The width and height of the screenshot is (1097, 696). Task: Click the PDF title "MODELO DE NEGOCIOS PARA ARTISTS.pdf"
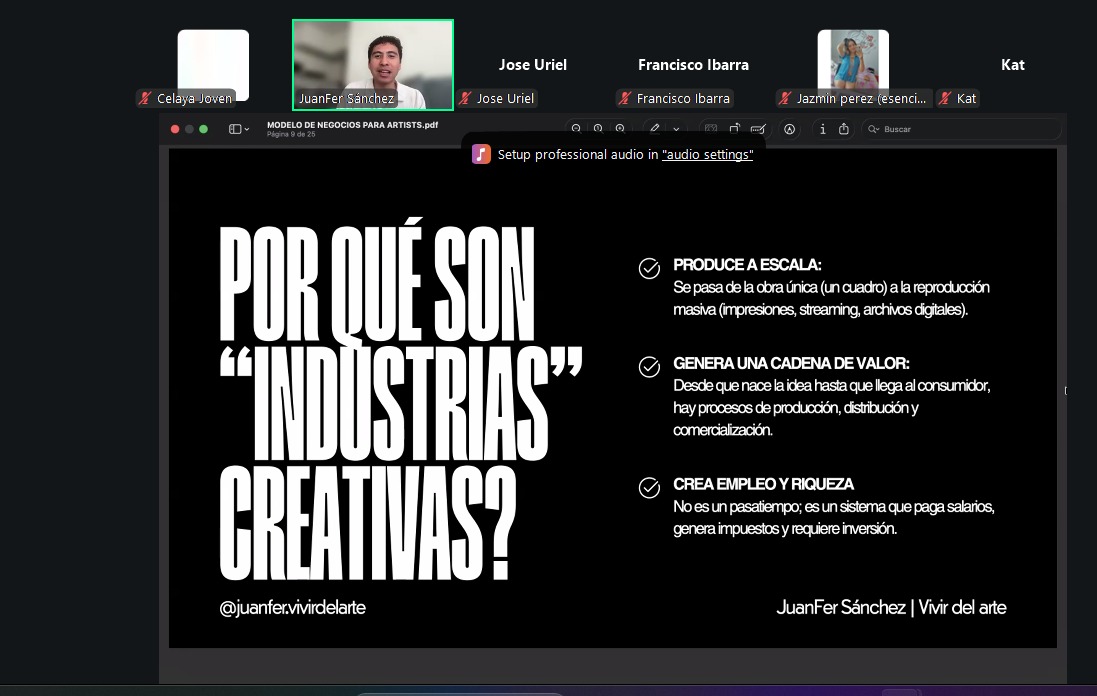[352, 125]
